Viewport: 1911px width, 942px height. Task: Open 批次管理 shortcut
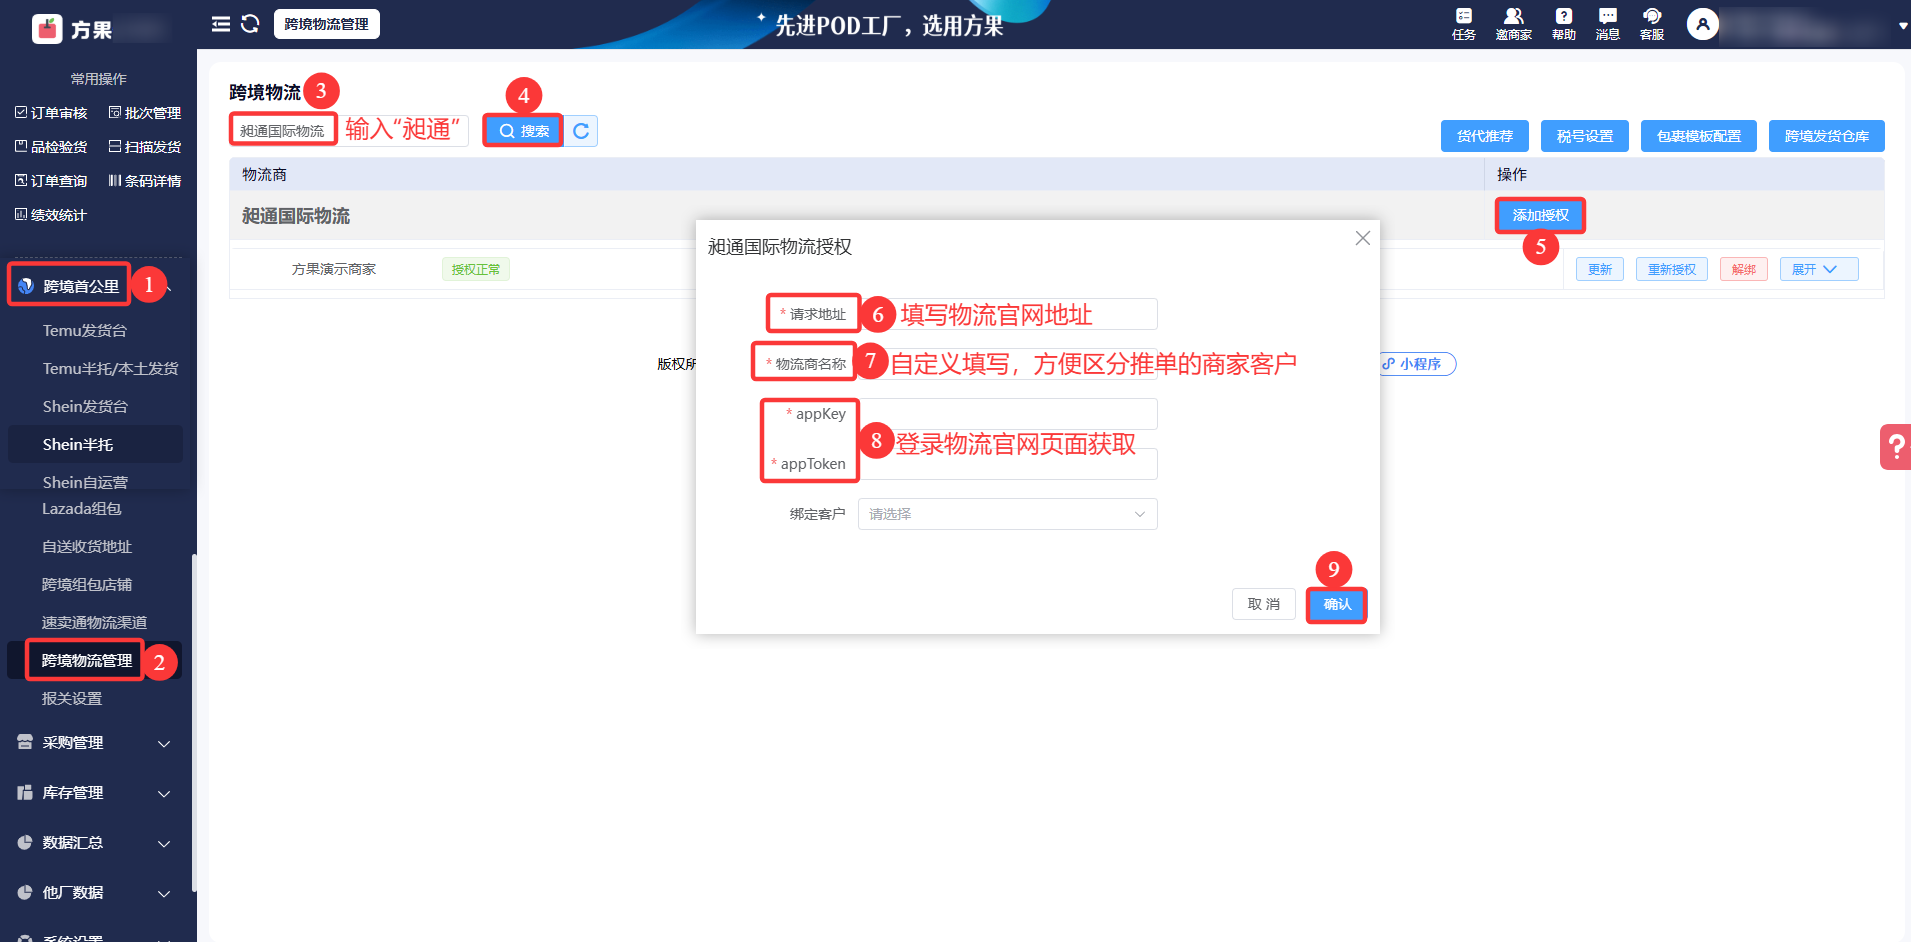[145, 113]
